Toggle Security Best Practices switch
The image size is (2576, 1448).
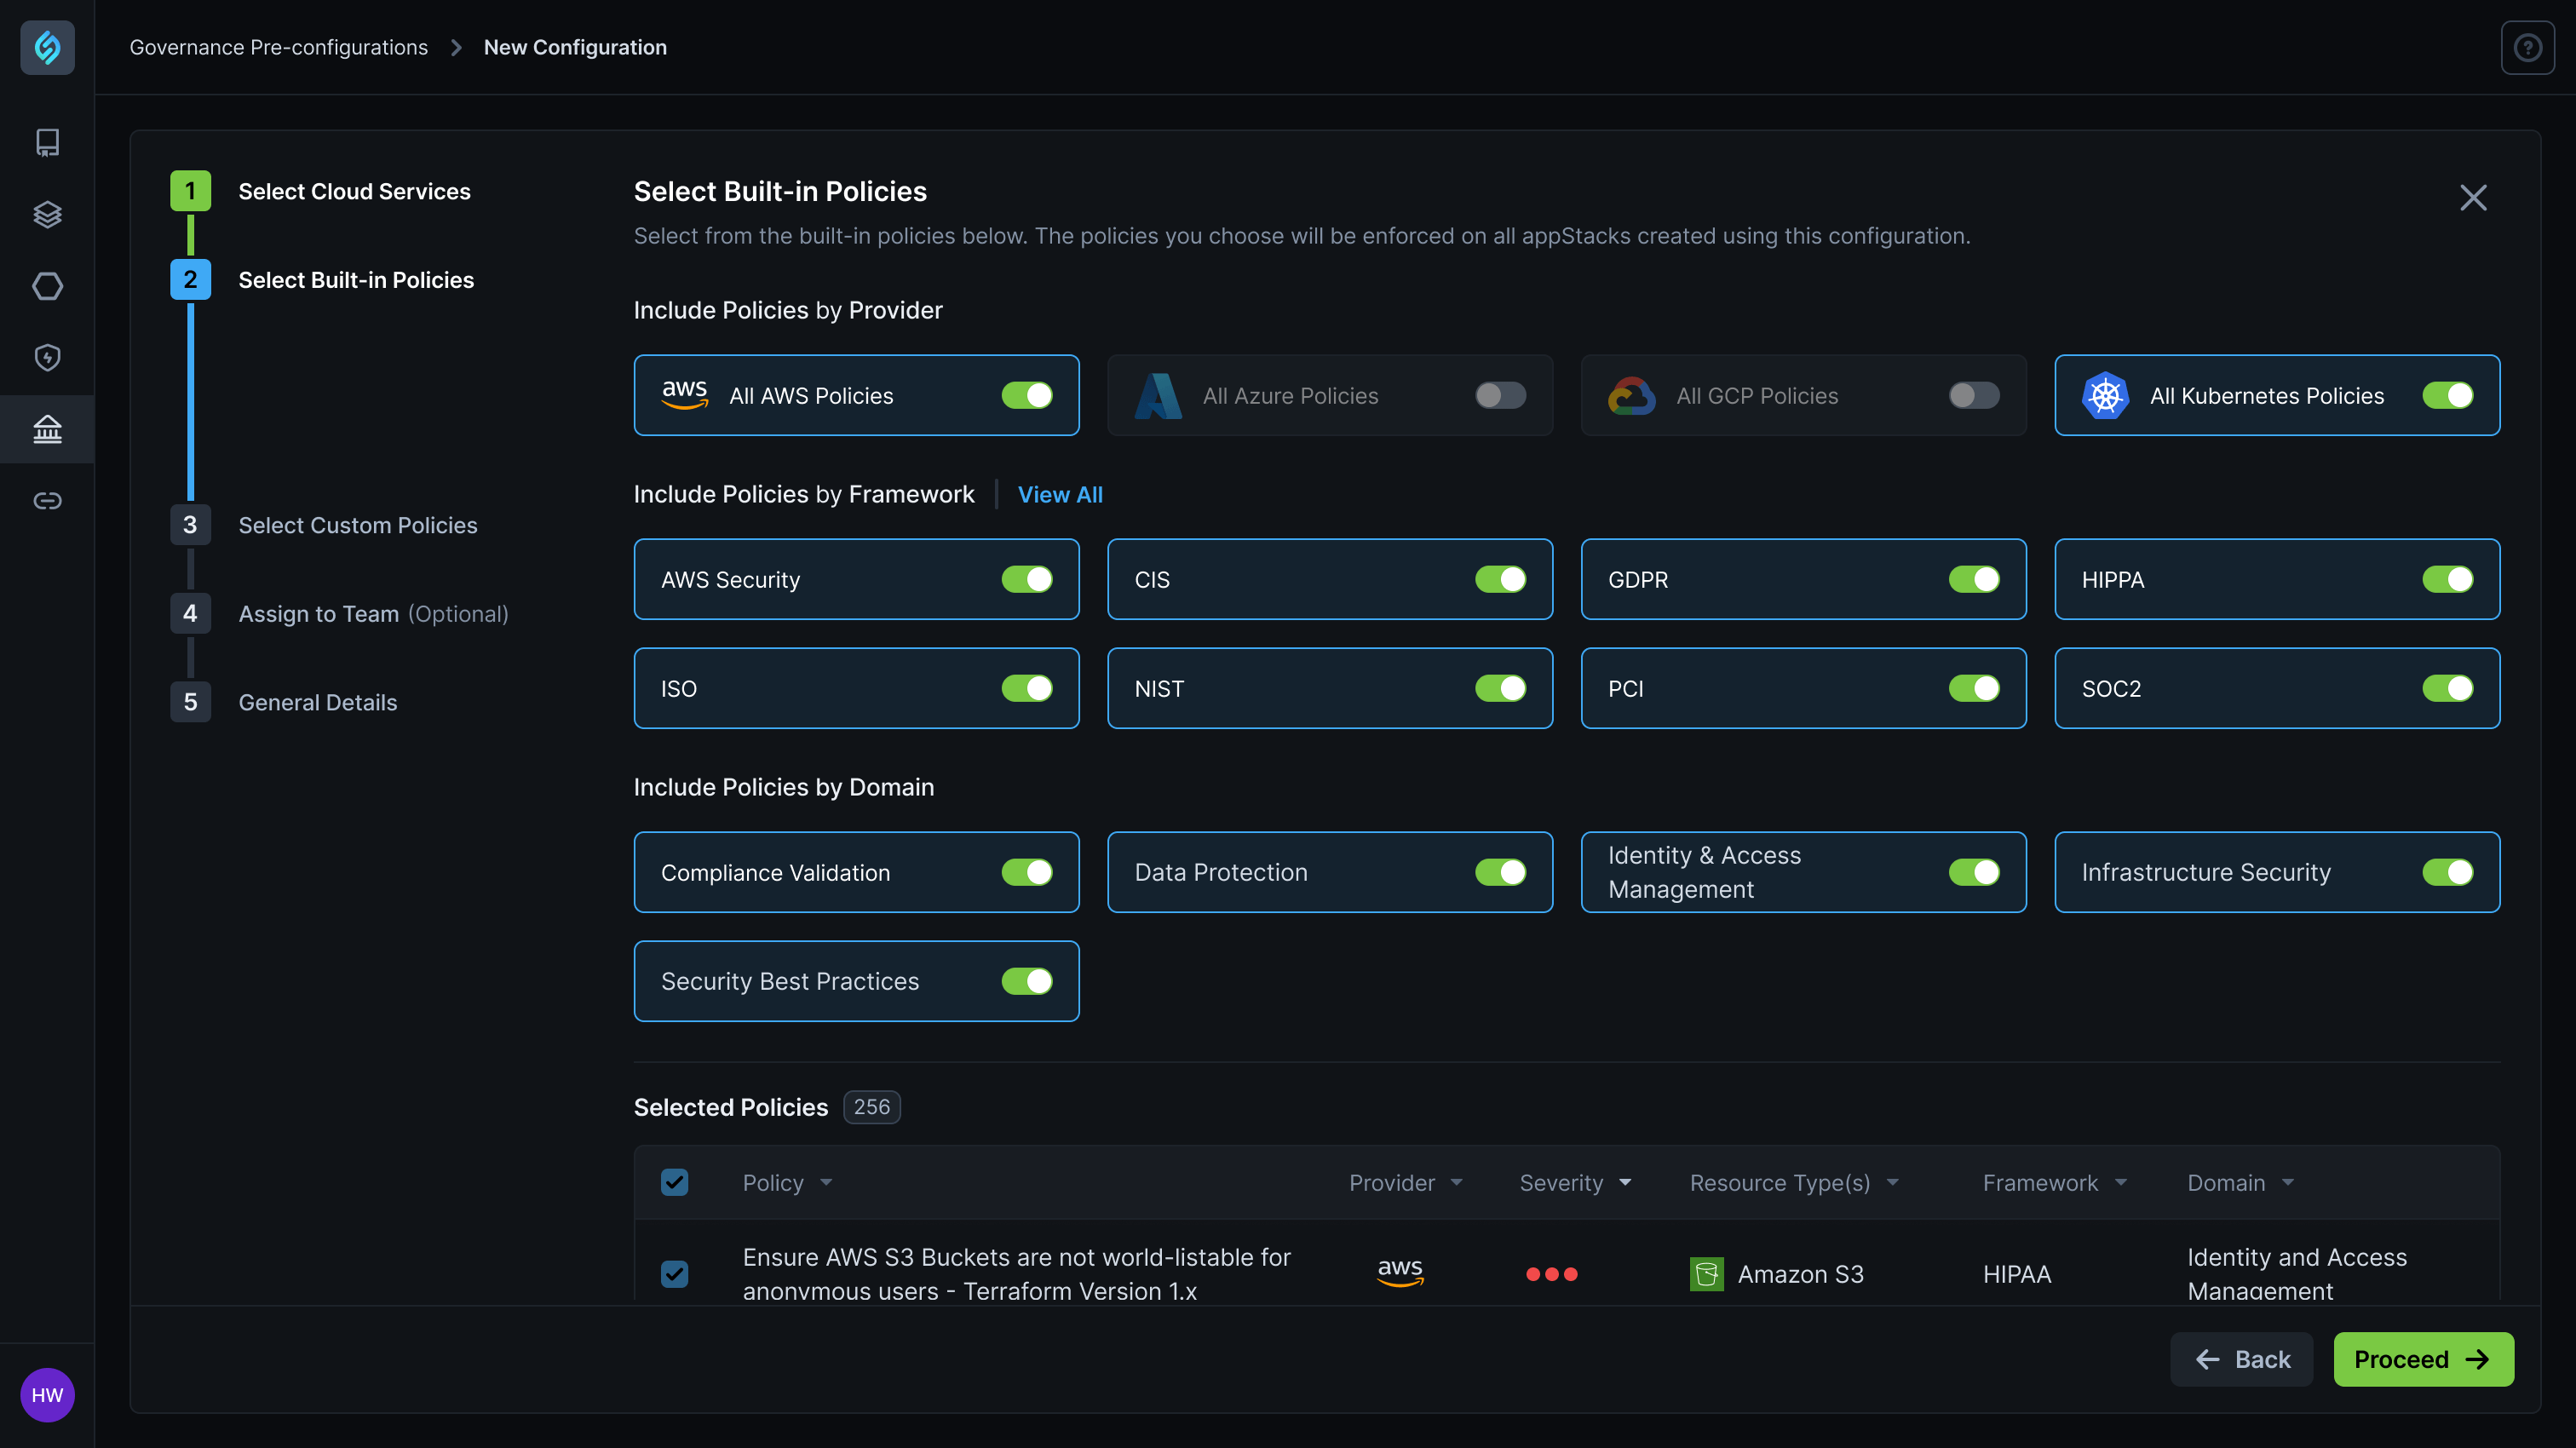pos(1027,981)
